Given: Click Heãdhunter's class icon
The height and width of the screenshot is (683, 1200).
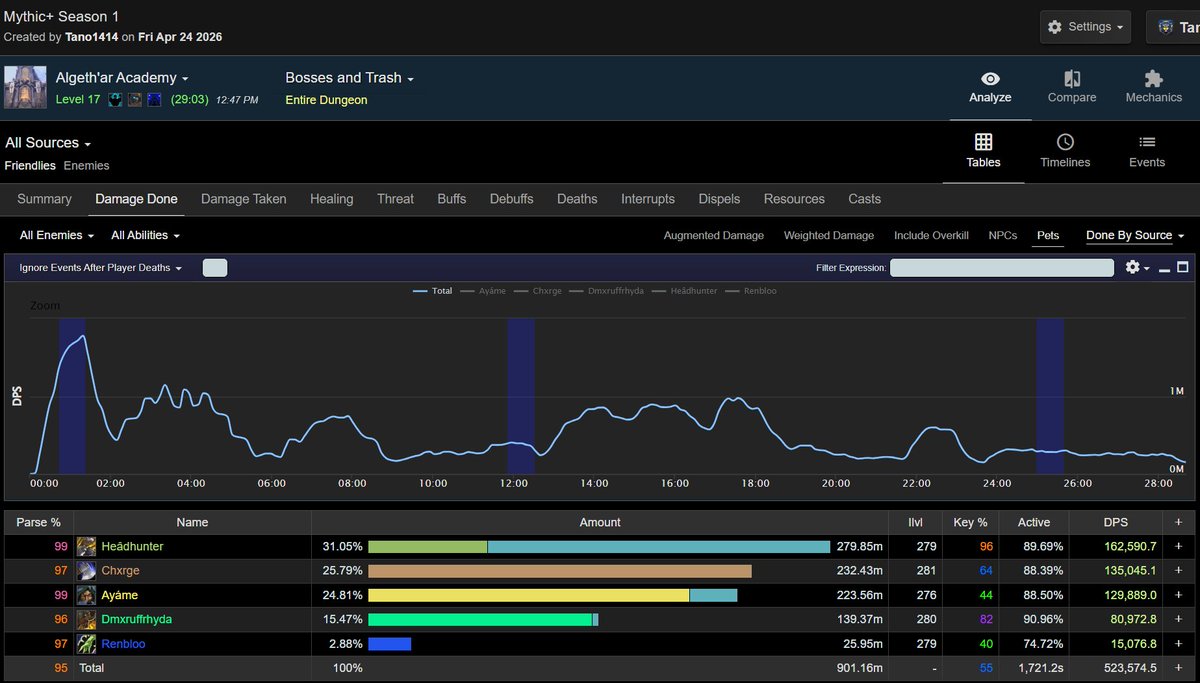Looking at the screenshot, I should coord(87,547).
